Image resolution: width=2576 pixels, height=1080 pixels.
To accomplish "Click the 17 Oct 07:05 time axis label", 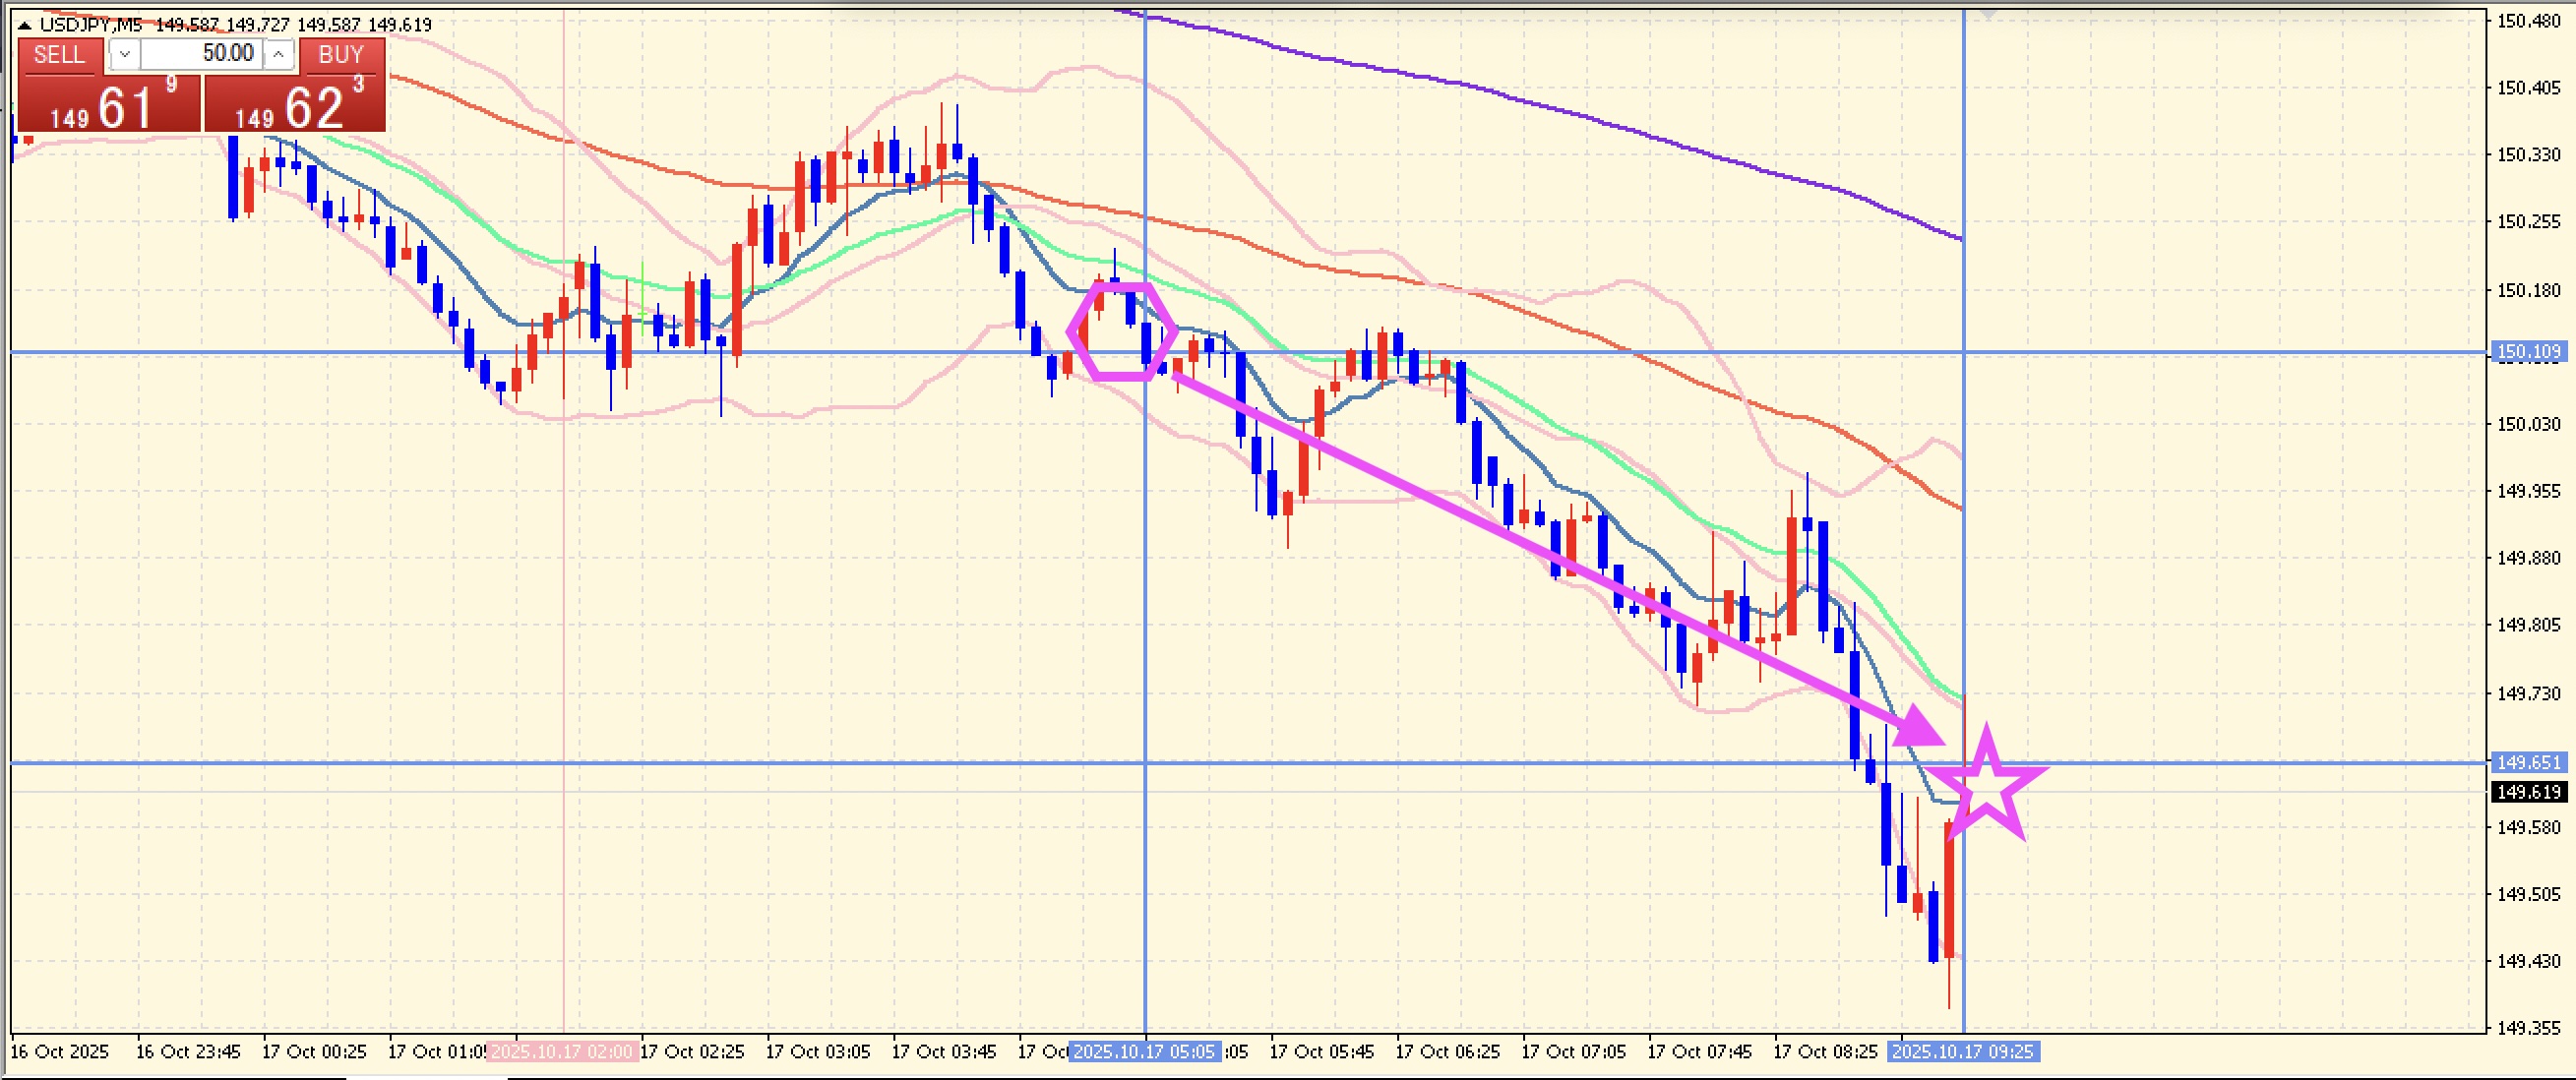I will click(1573, 1052).
